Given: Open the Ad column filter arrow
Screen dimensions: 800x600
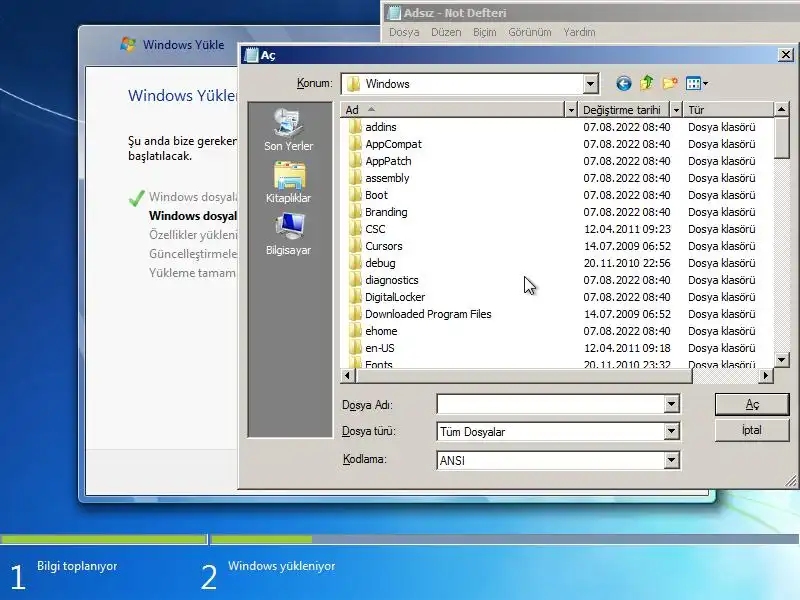Looking at the screenshot, I should [571, 110].
